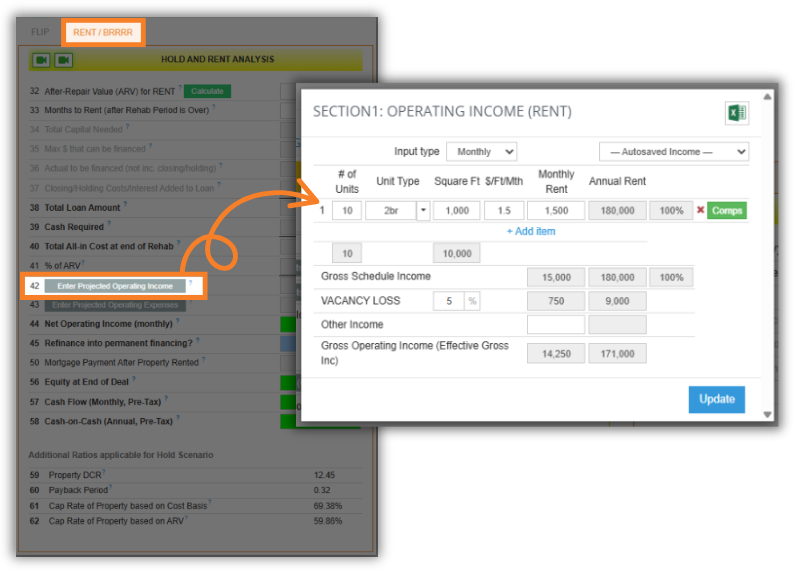The height and width of the screenshot is (572, 794).
Task: Click the first video camera icon
Action: 41,60
